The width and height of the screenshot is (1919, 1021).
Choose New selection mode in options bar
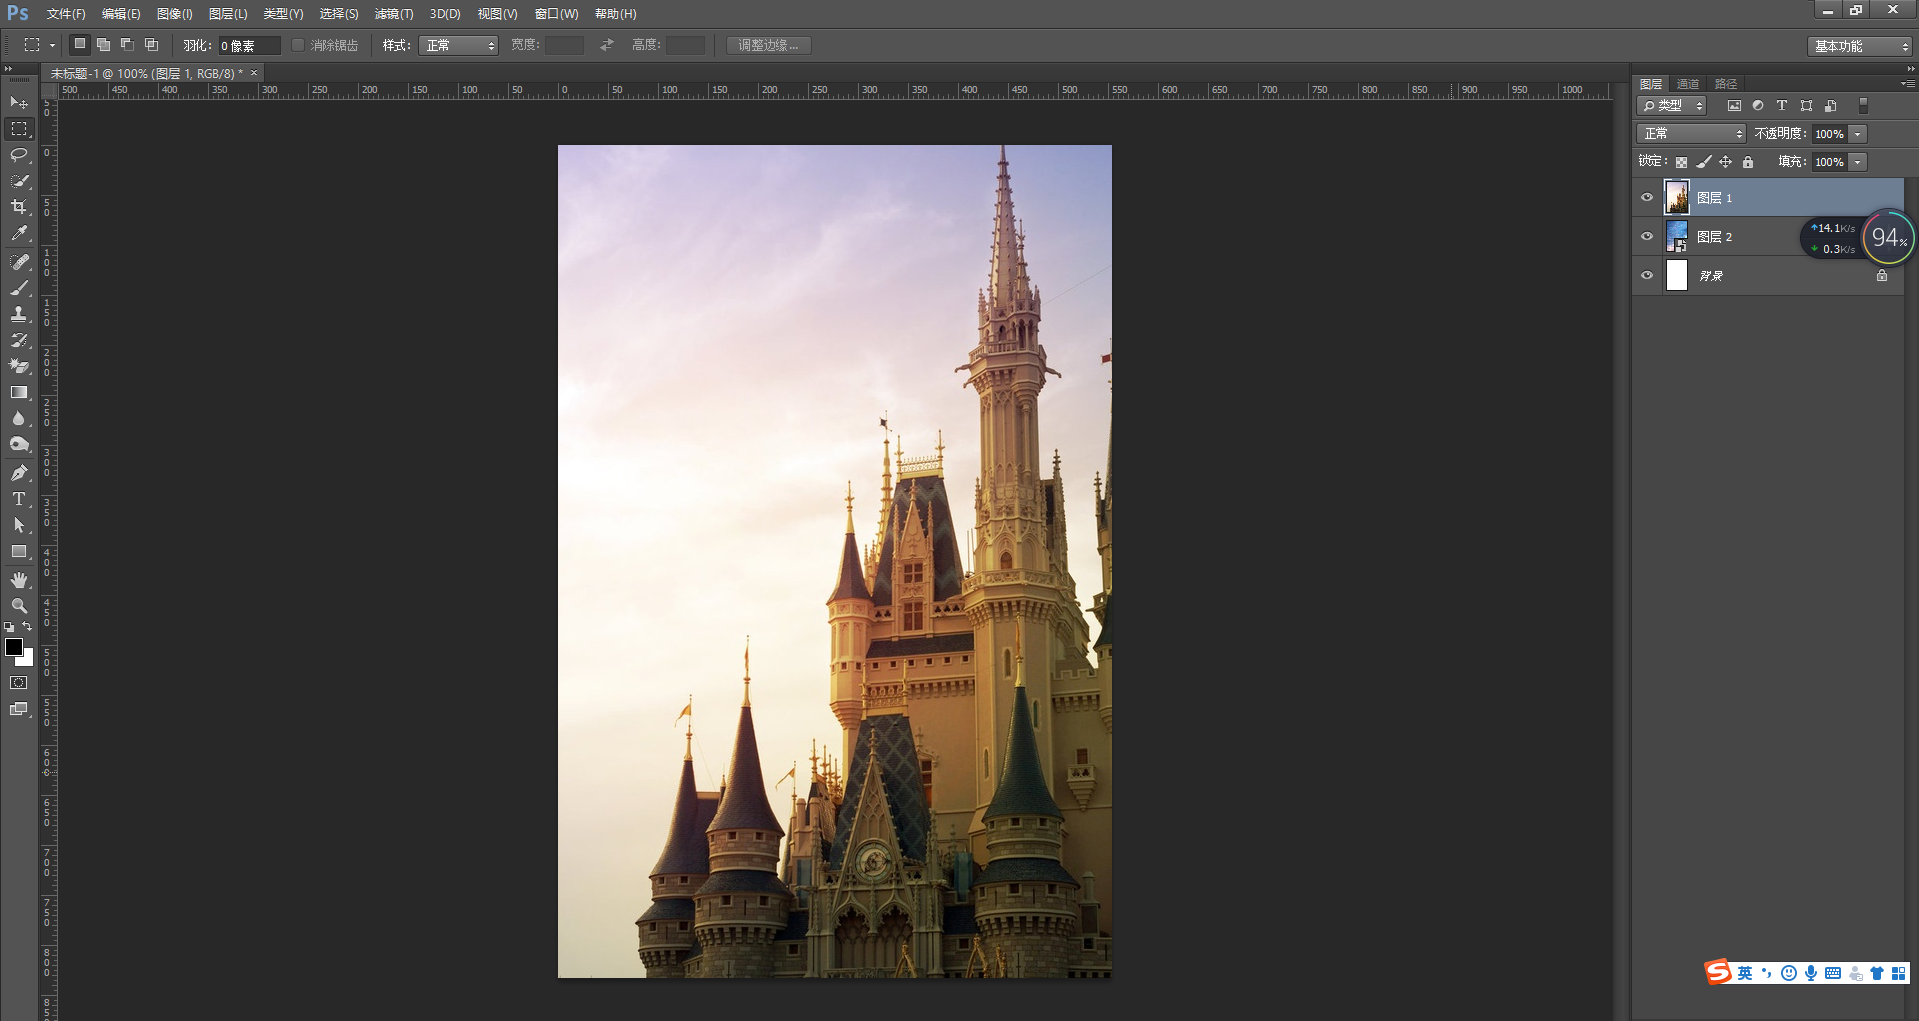tap(80, 44)
